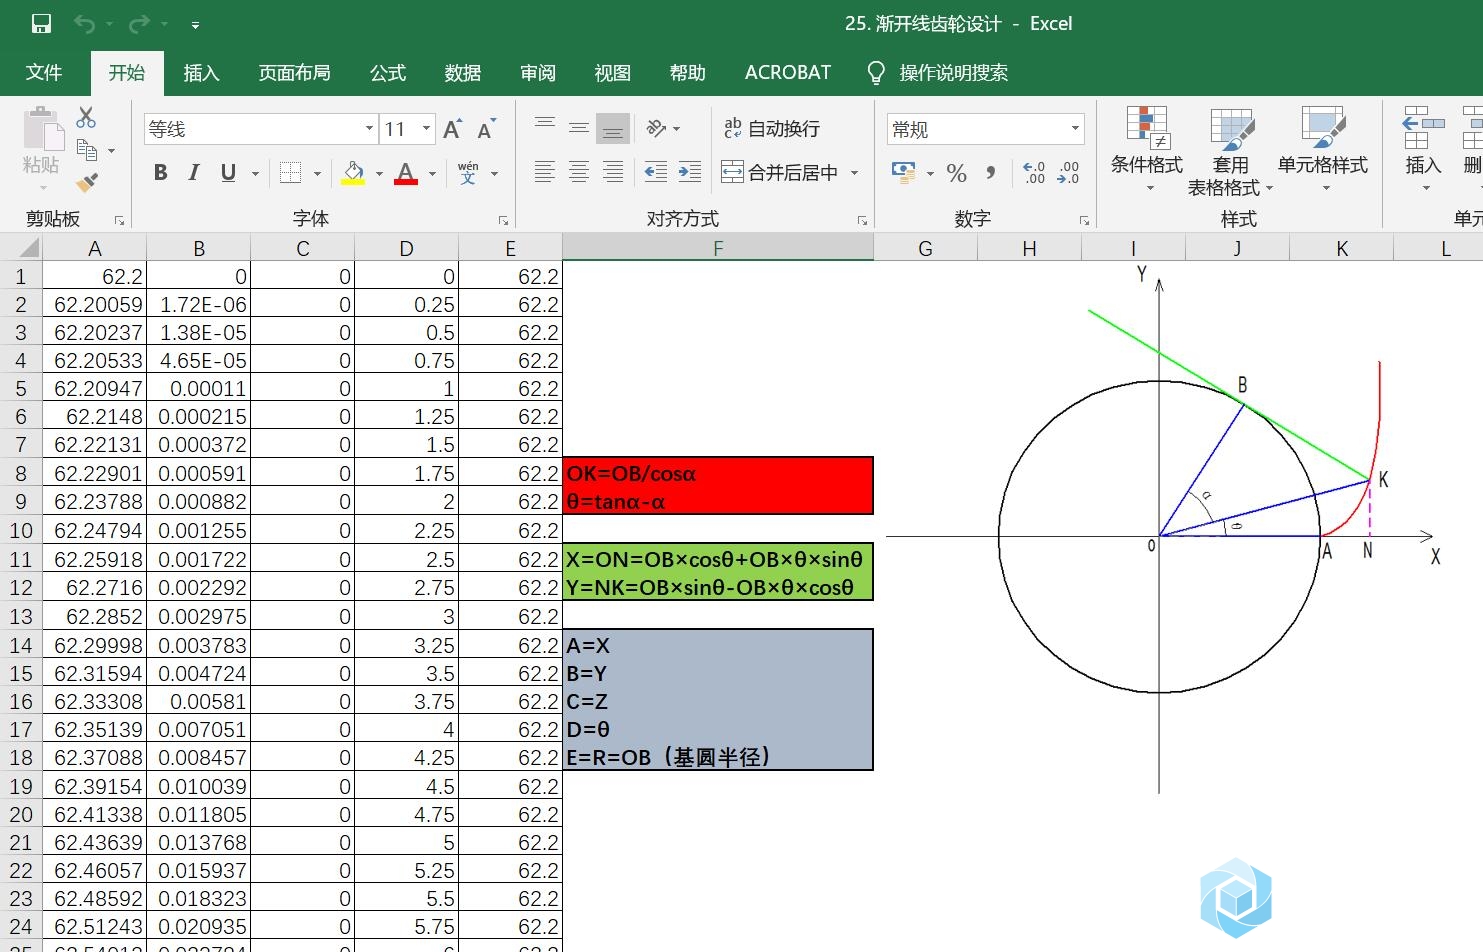Open 条件格式 conditional formatting
Viewport: 1483px width, 952px height.
pos(1147,150)
